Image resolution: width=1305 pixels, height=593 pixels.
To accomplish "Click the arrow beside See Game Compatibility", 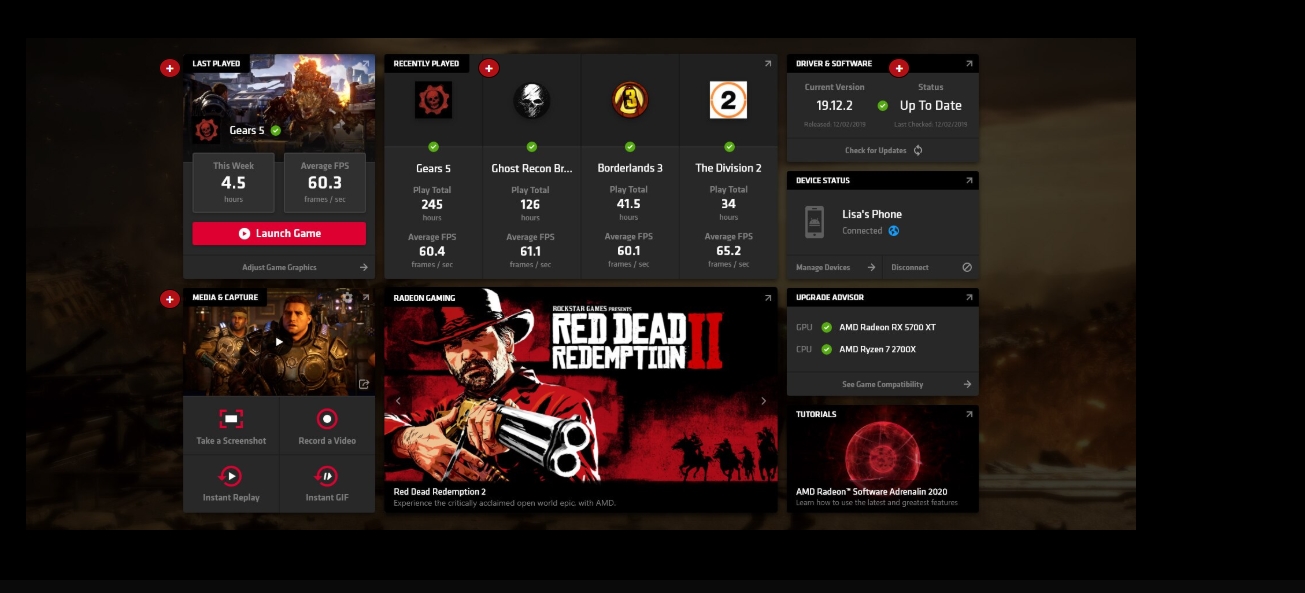I will click(967, 384).
